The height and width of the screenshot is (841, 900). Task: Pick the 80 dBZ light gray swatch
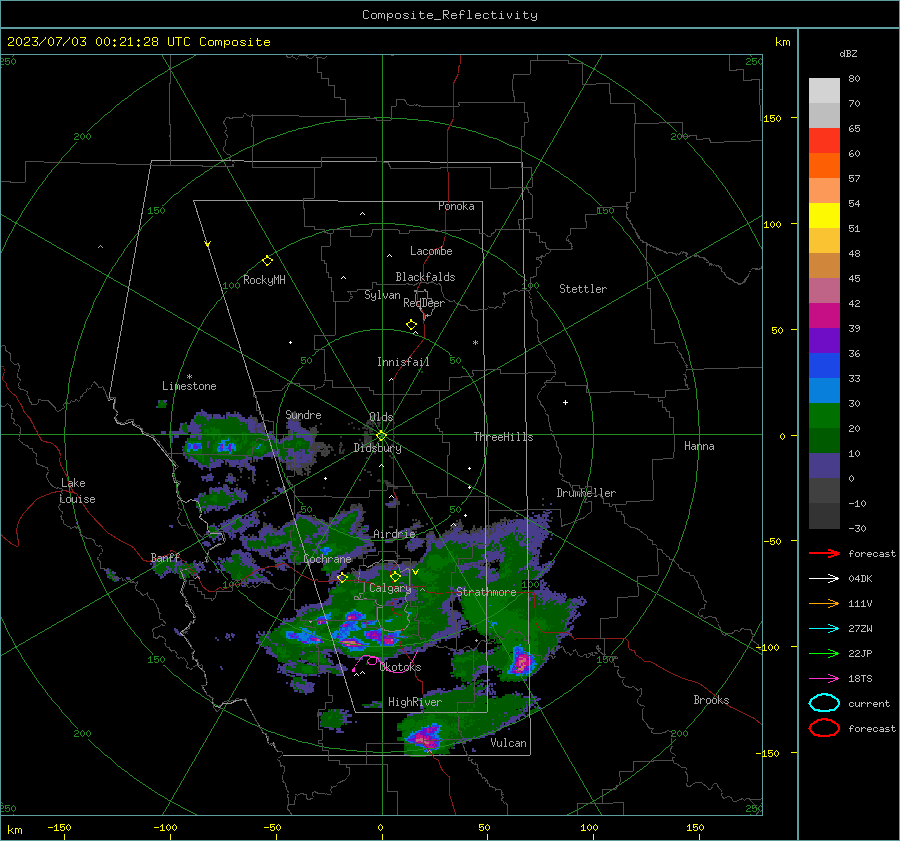[824, 91]
